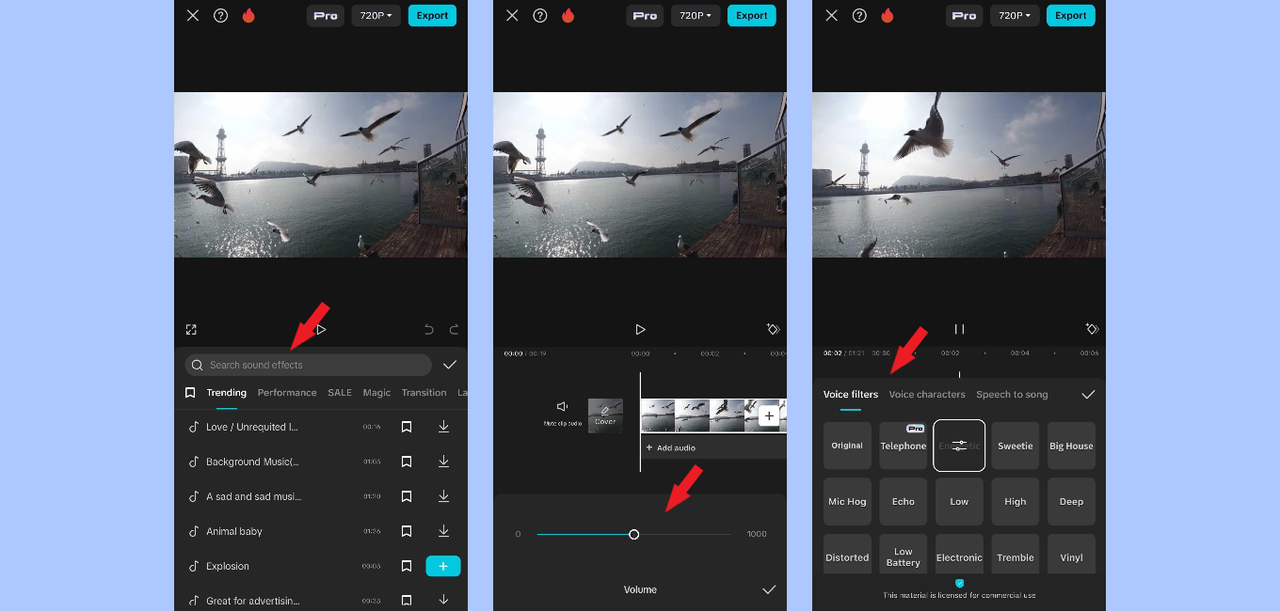Confirm sound effects with the checkmark

450,365
